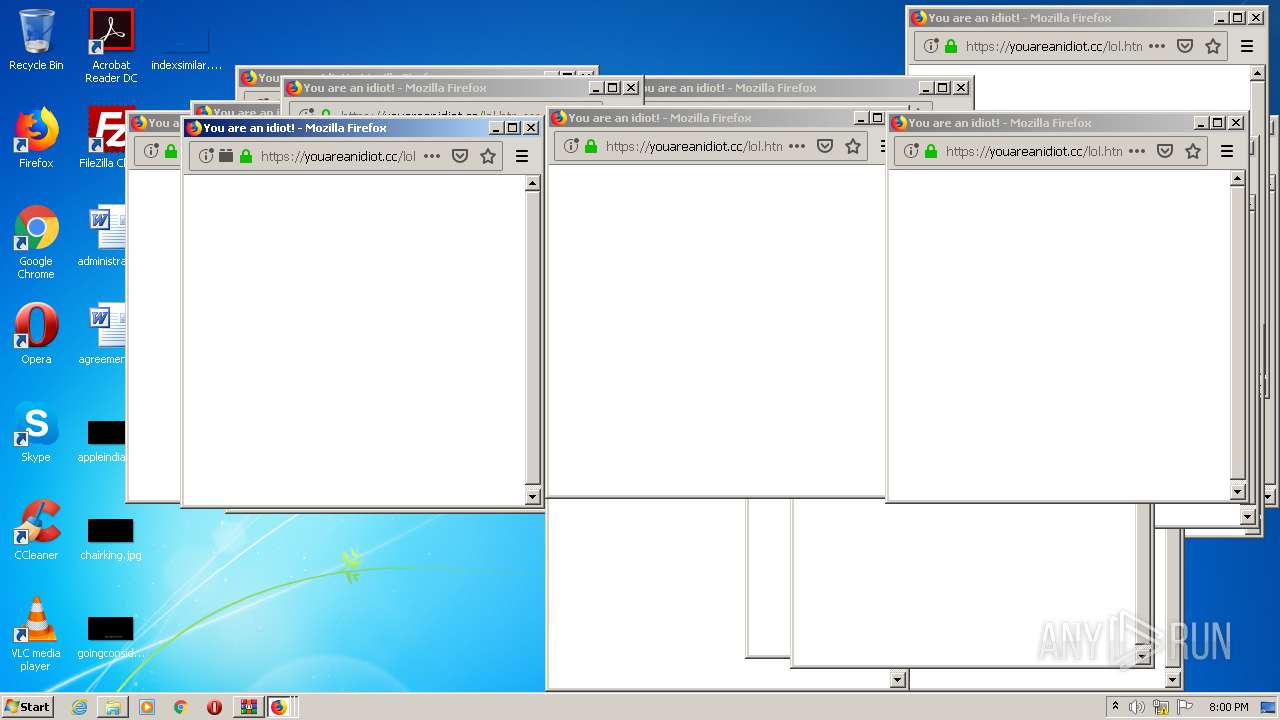The width and height of the screenshot is (1280, 720).
Task: Click site information icon in active Firefox window
Action: coord(206,156)
